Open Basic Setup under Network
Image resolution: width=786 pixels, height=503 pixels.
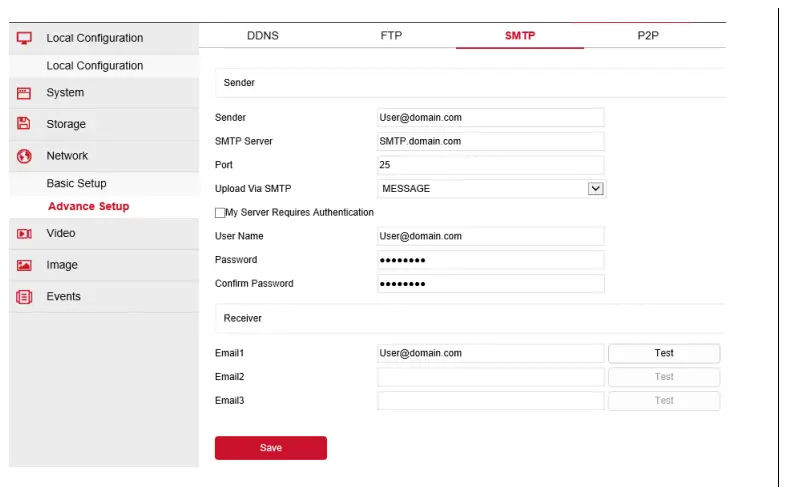[76, 184]
